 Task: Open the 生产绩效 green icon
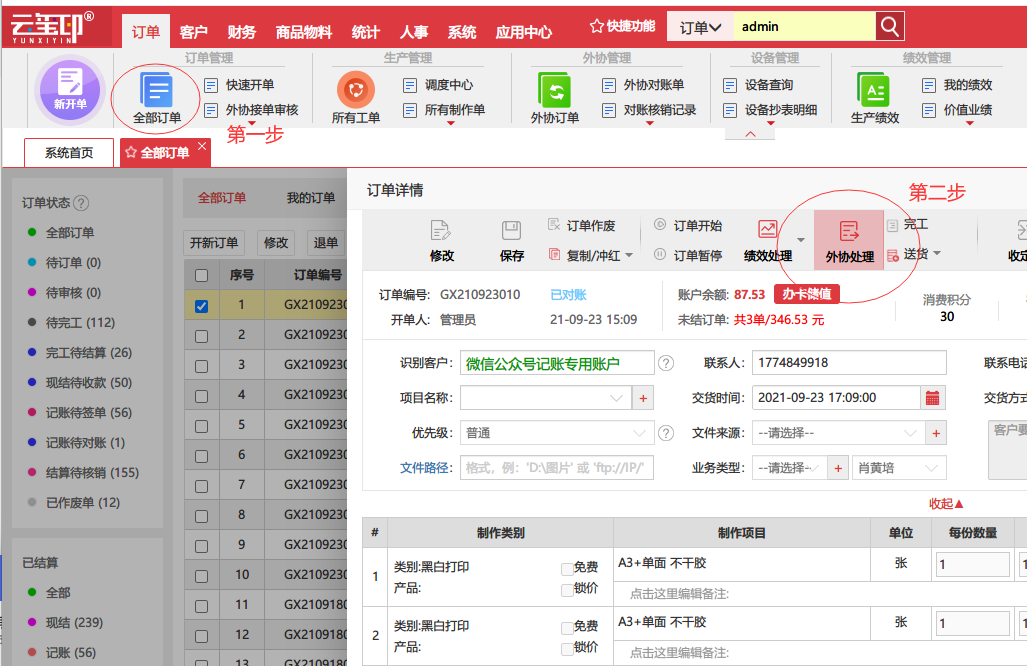[874, 90]
